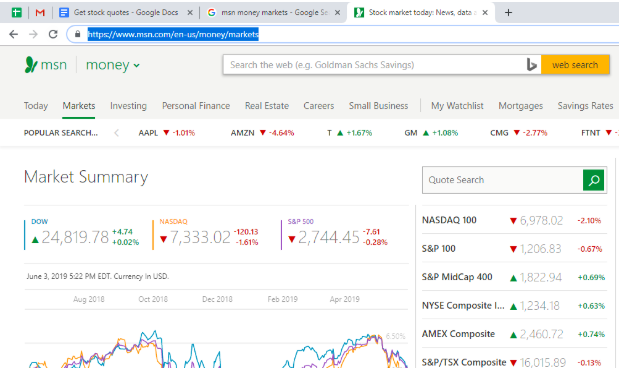Viewport: 619px width, 368px height.
Task: View site security lock info
Action: click(78, 34)
